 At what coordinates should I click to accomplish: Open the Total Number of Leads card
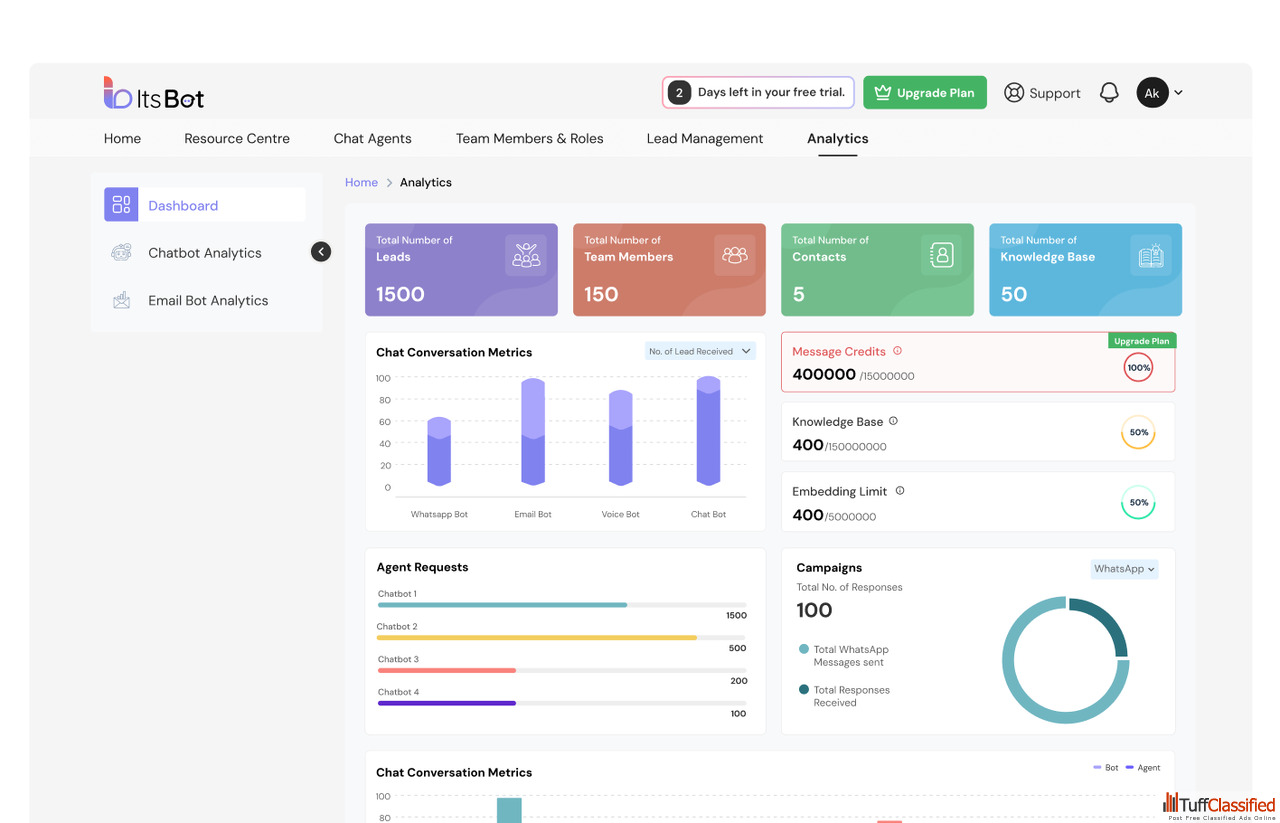(x=461, y=270)
